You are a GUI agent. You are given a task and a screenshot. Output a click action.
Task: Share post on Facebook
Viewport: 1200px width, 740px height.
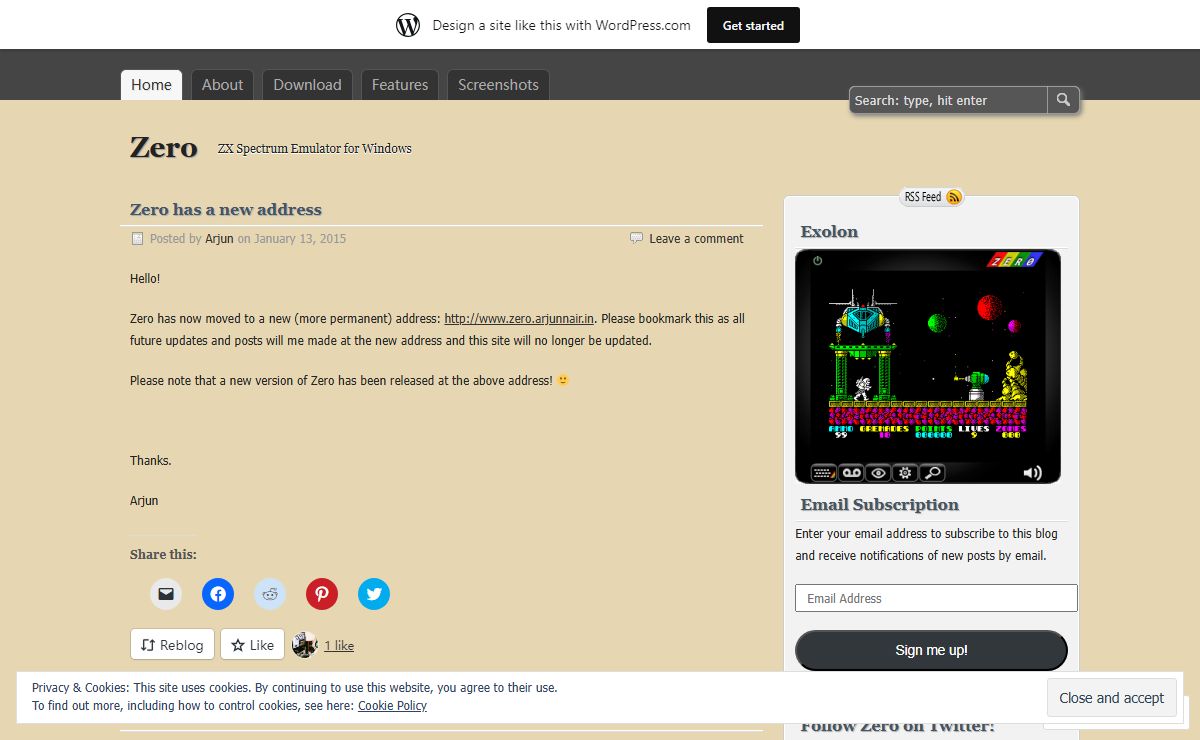218,594
